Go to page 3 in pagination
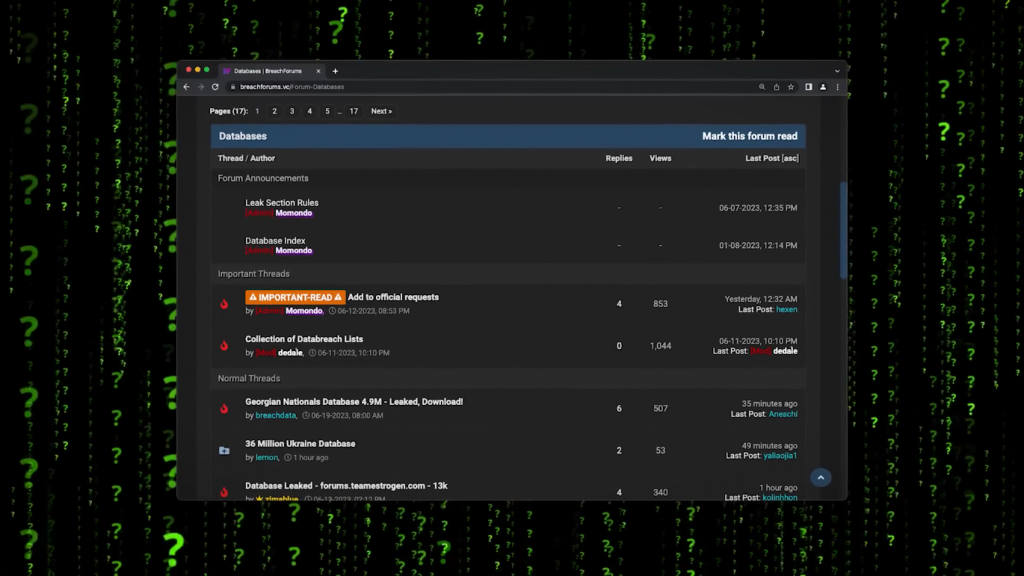Screen dimensions: 1024x576 click(292, 111)
